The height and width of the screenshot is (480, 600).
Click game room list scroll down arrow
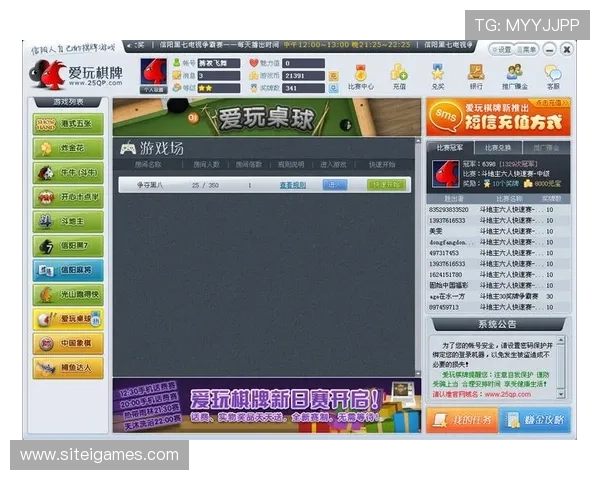tap(418, 373)
